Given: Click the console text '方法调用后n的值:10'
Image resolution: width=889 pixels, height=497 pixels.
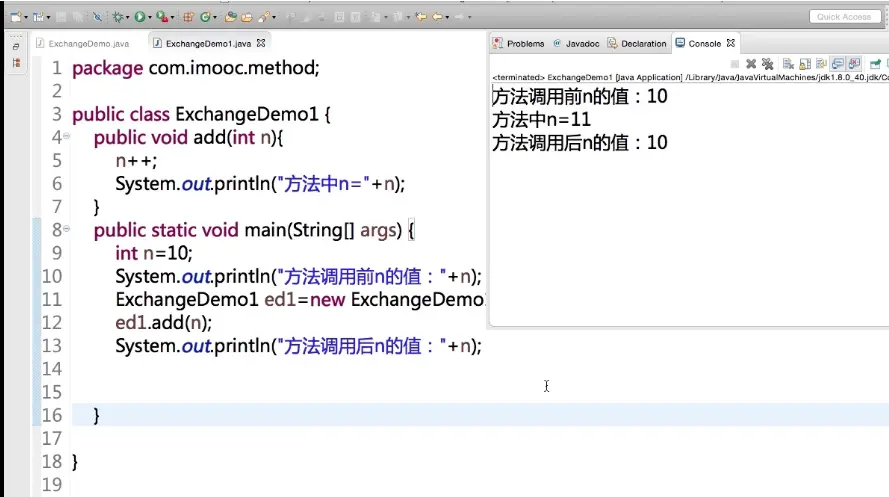Looking at the screenshot, I should 579,143.
